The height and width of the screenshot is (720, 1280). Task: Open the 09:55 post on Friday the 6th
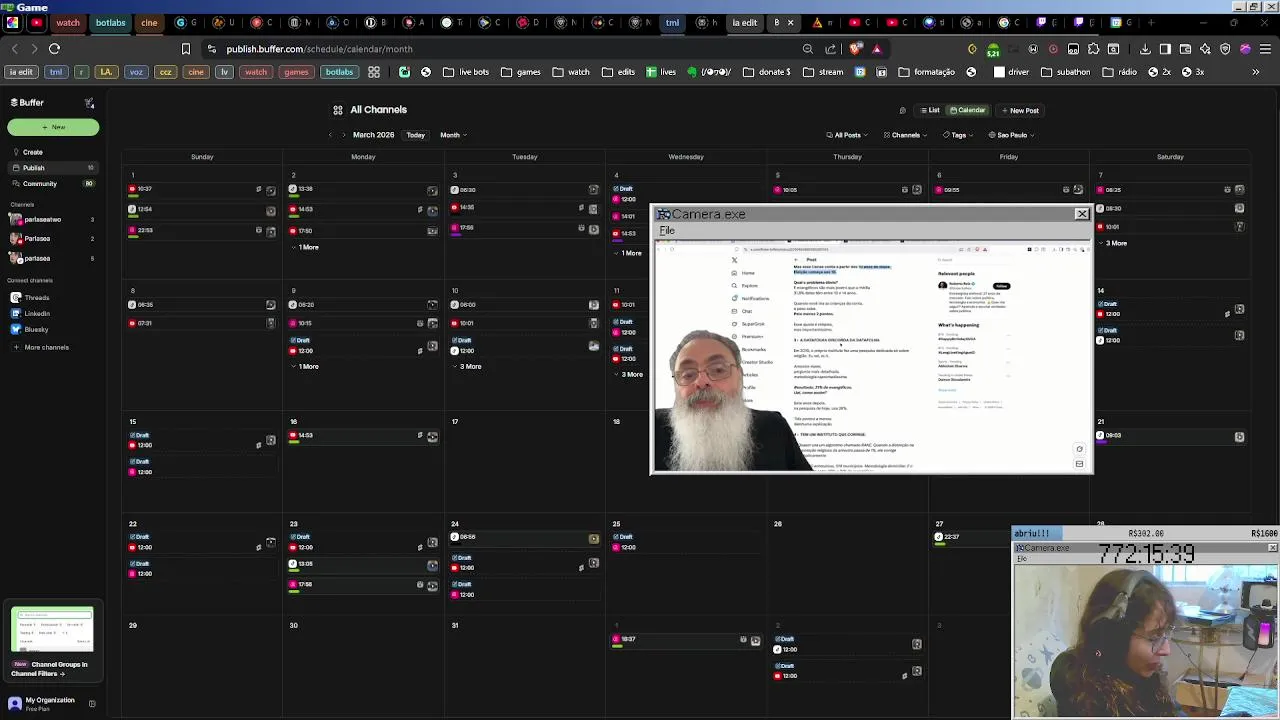click(1009, 189)
